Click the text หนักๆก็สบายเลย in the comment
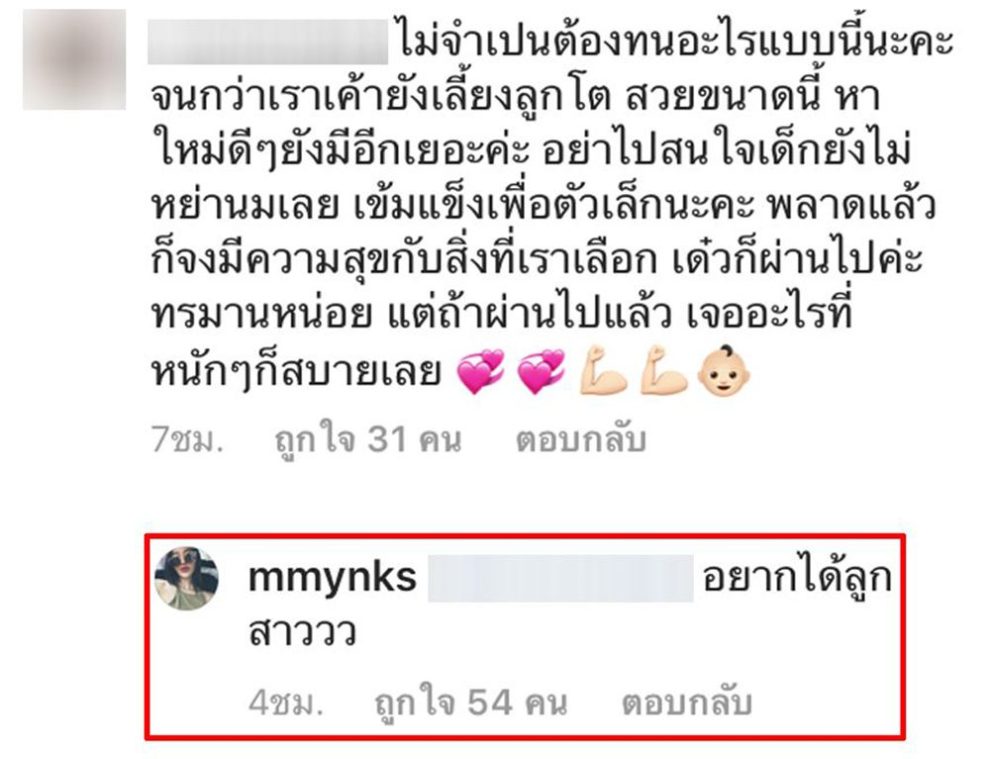990x759 pixels. pyautogui.click(x=295, y=371)
